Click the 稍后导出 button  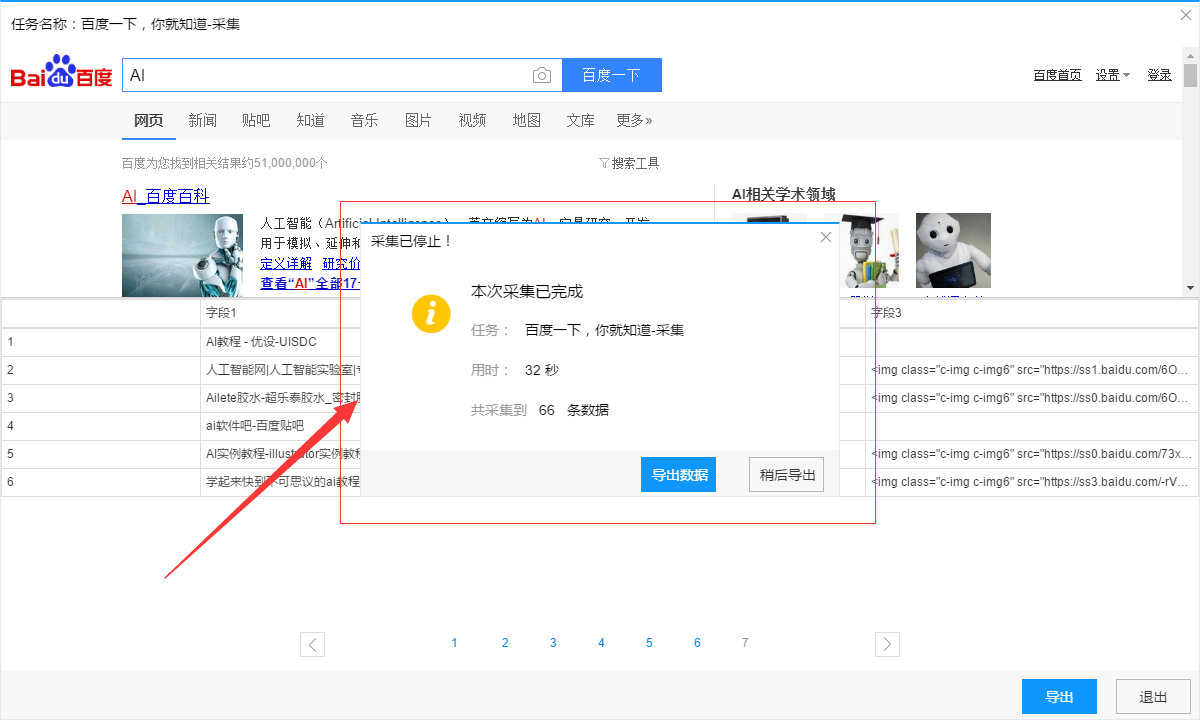pyautogui.click(x=786, y=475)
